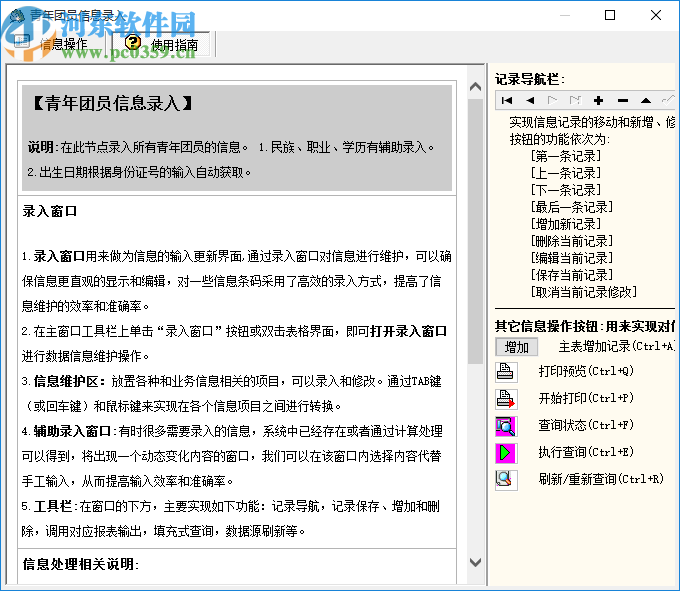Viewport: 680px width, 591px height.
Task: Click the heading 信息处理相关说明:
Action: [x=81, y=564]
